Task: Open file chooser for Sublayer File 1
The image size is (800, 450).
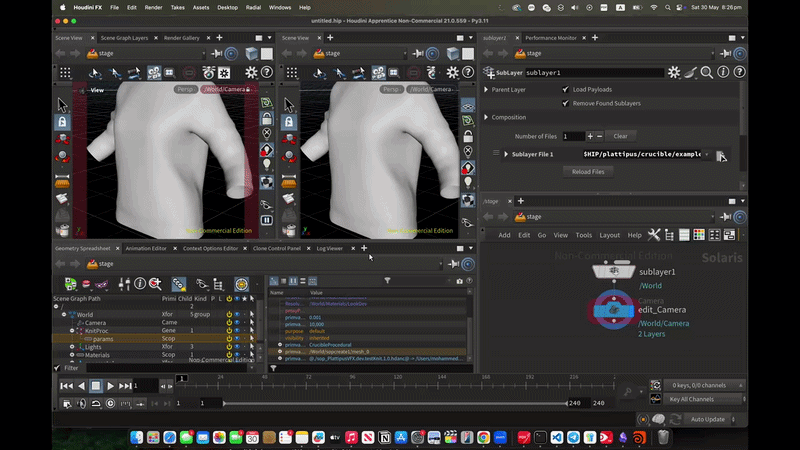Action: 720,156
